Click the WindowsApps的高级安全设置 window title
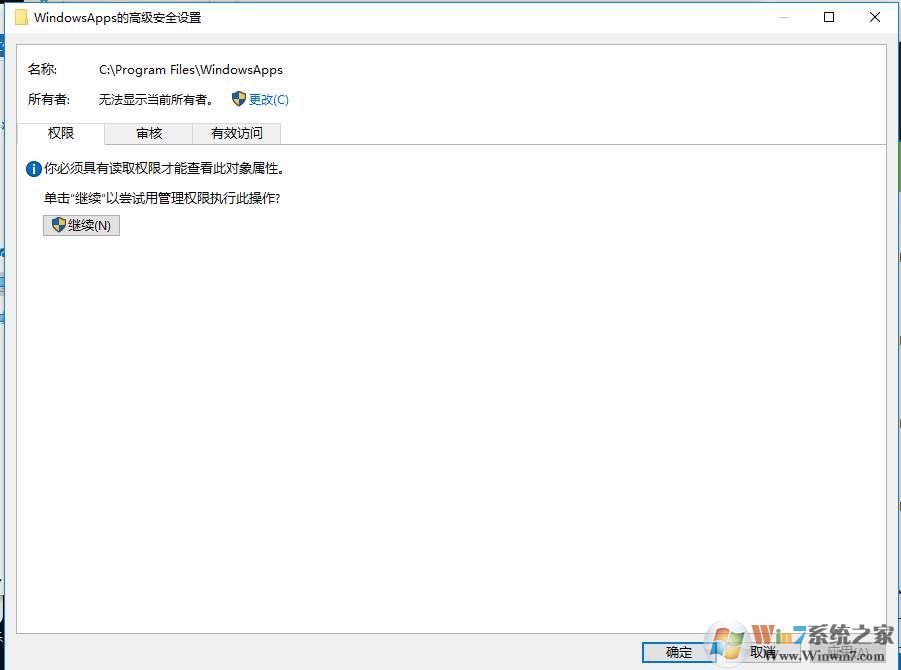 (118, 18)
